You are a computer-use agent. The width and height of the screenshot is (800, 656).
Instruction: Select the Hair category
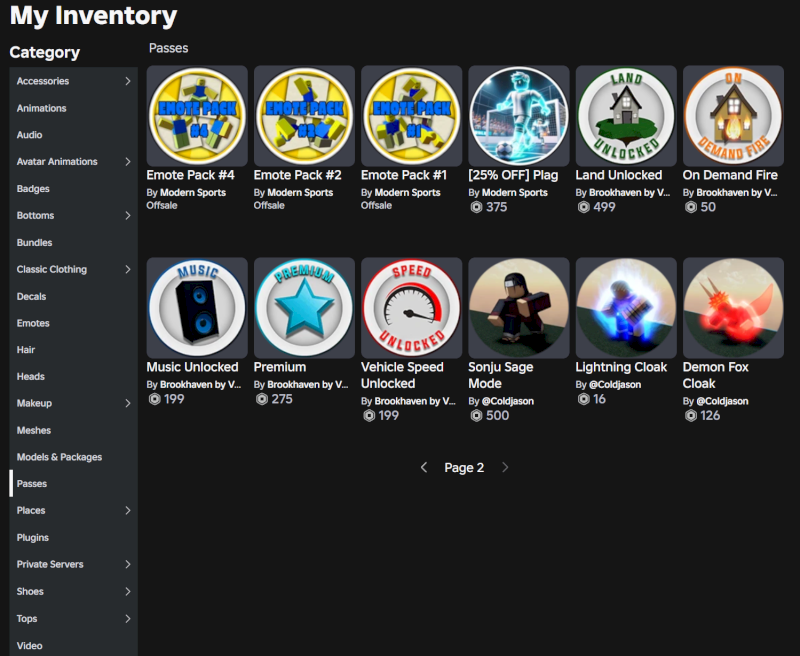point(73,350)
